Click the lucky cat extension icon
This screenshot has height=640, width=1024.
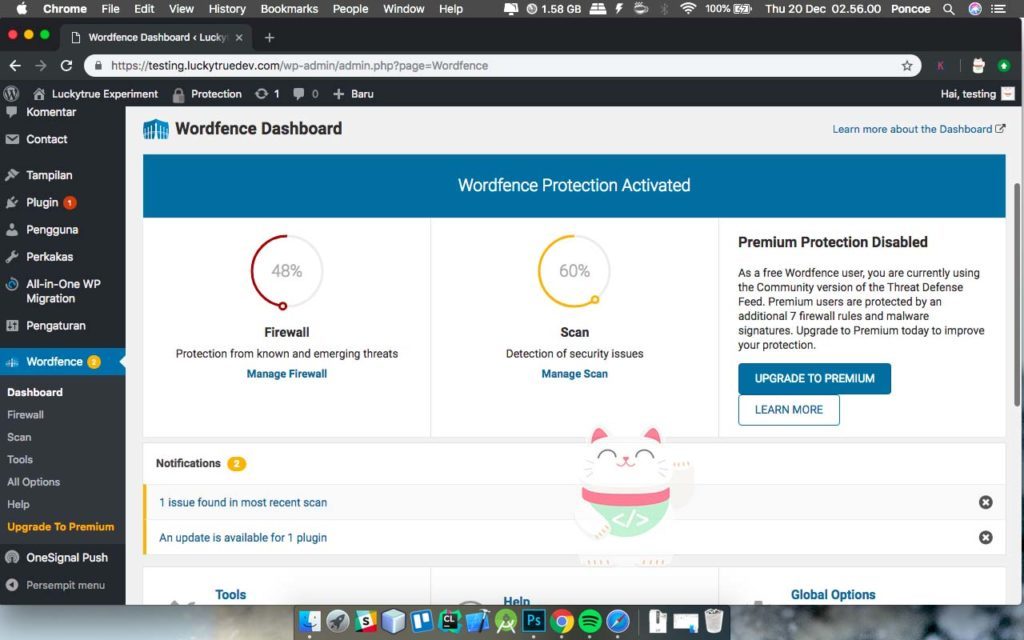pos(978,65)
